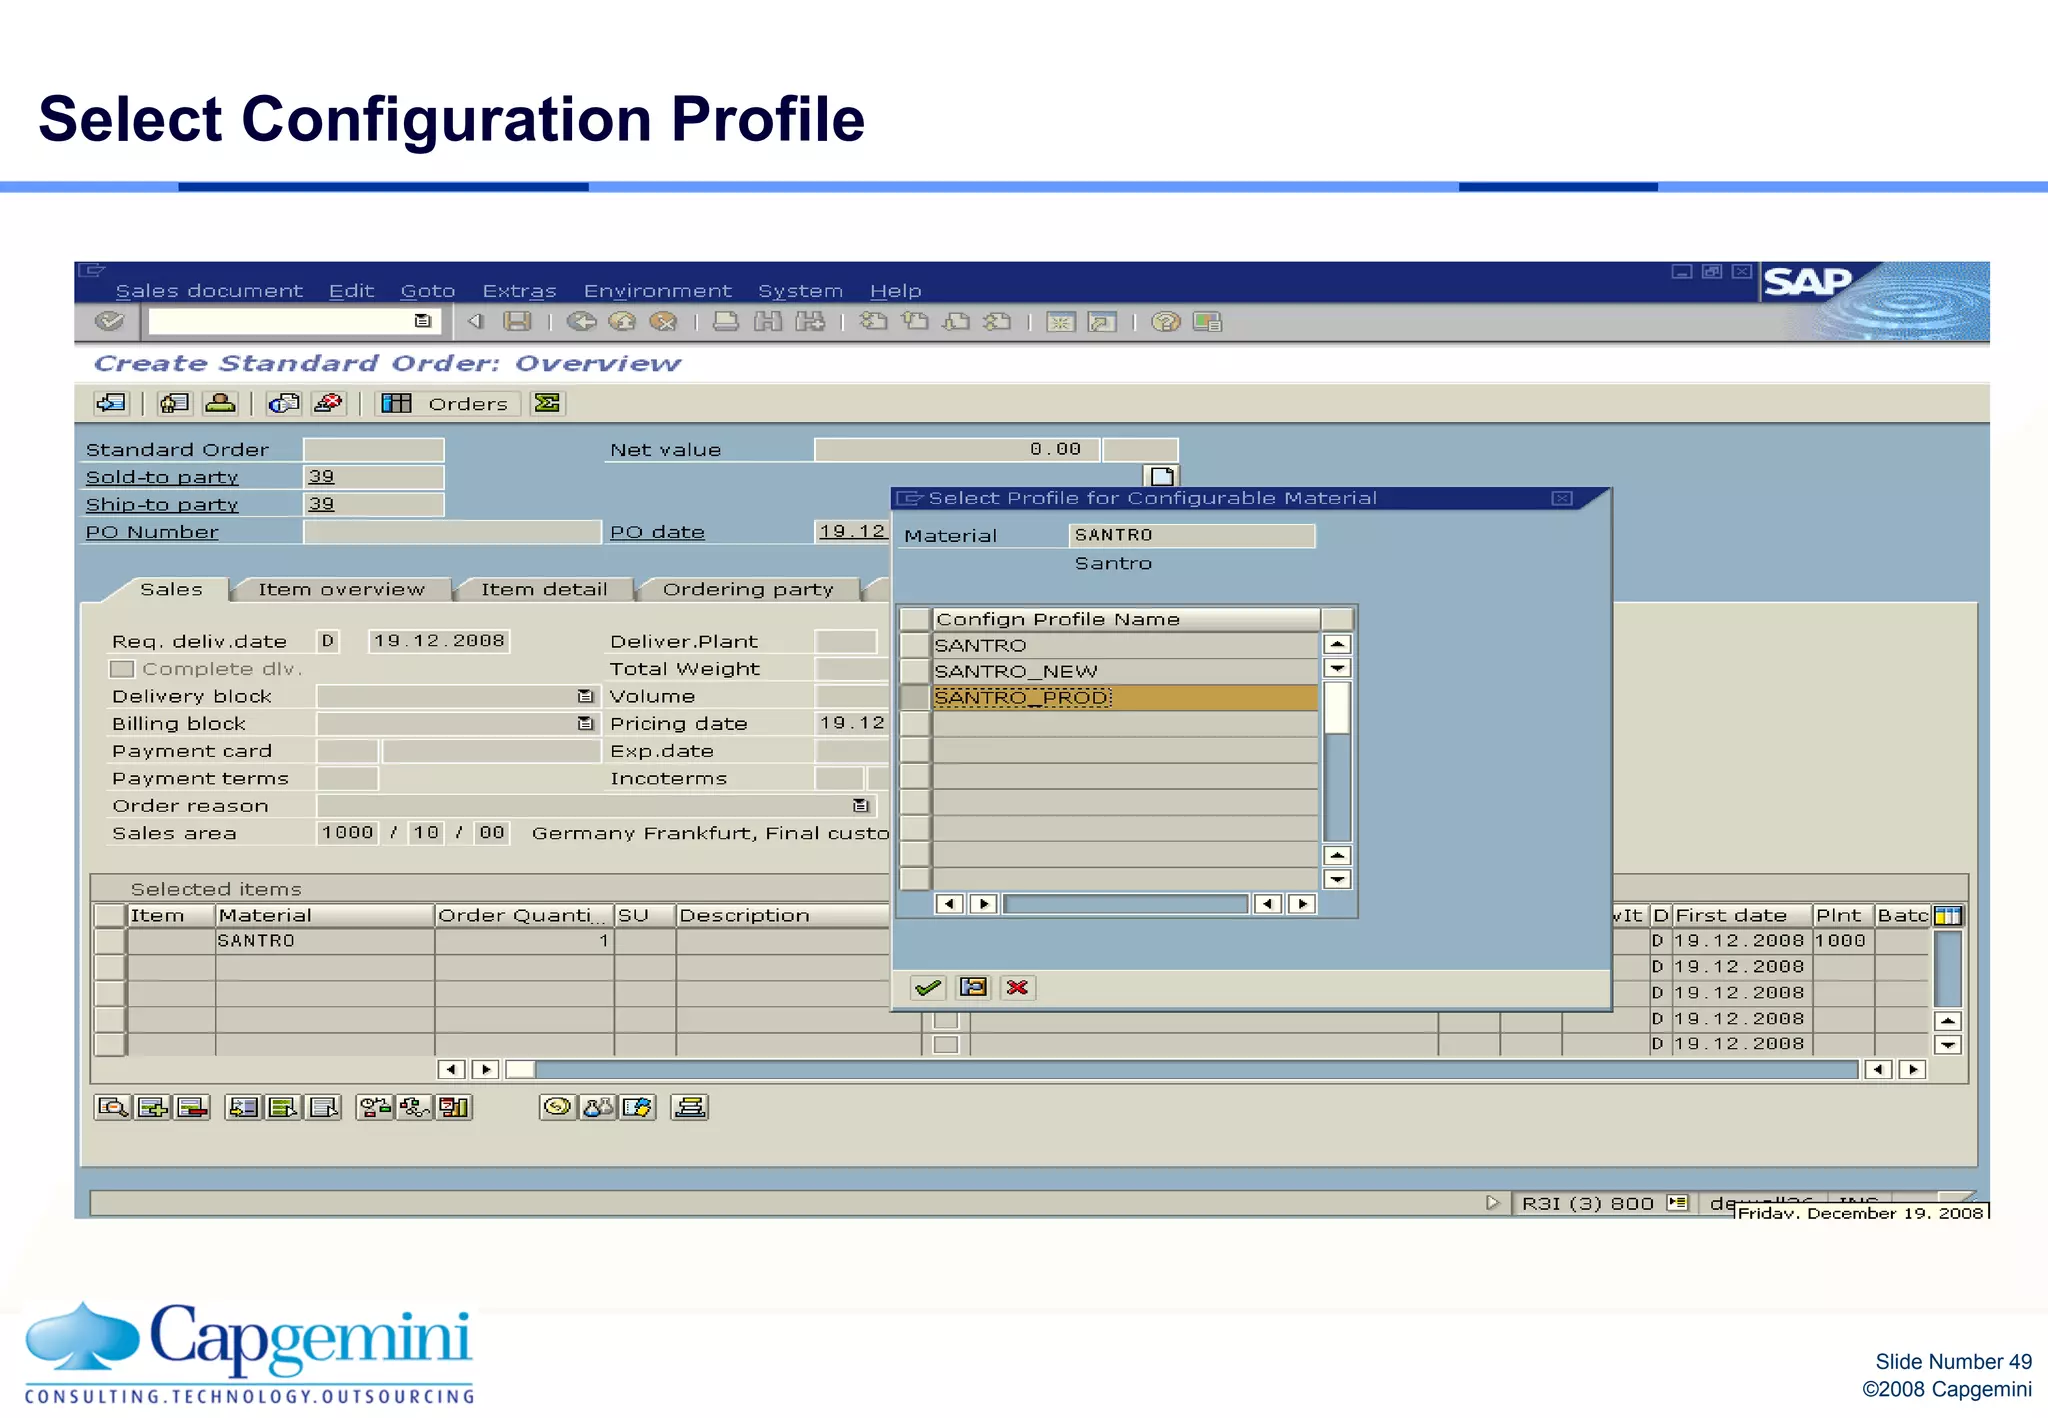The height and width of the screenshot is (1418, 2048).
Task: Click the Delete item row icon with red minus
Action: (192, 1107)
